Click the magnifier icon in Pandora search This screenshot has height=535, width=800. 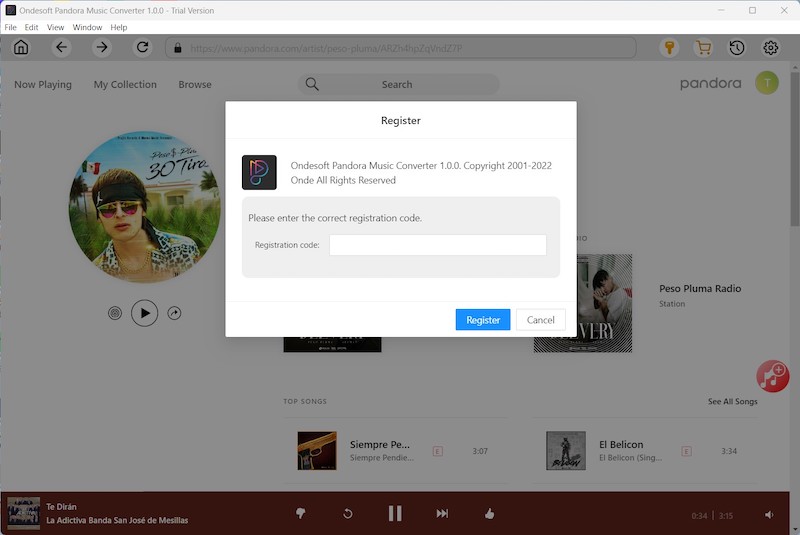tap(312, 84)
